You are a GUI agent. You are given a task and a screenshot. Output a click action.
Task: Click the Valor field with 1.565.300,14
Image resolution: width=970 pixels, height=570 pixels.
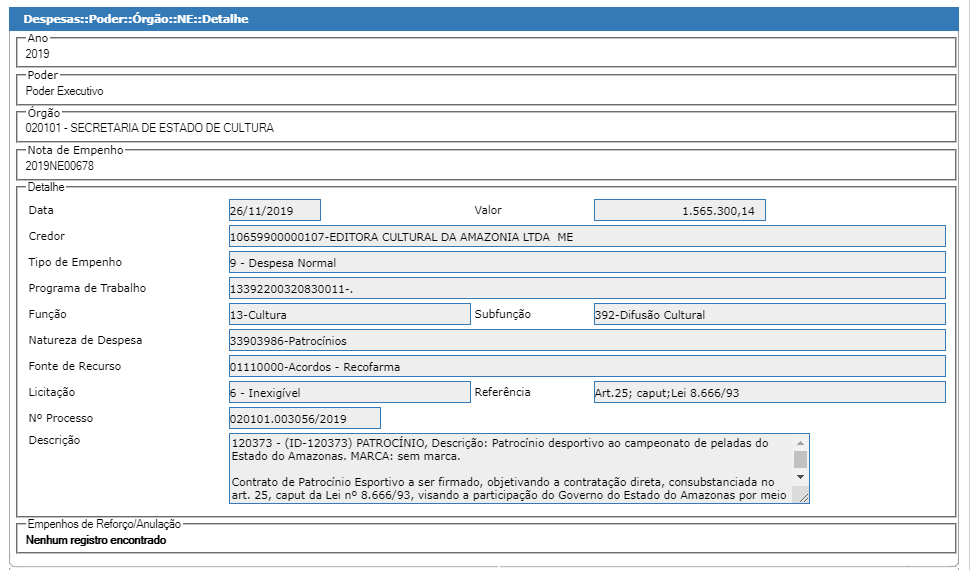(679, 210)
